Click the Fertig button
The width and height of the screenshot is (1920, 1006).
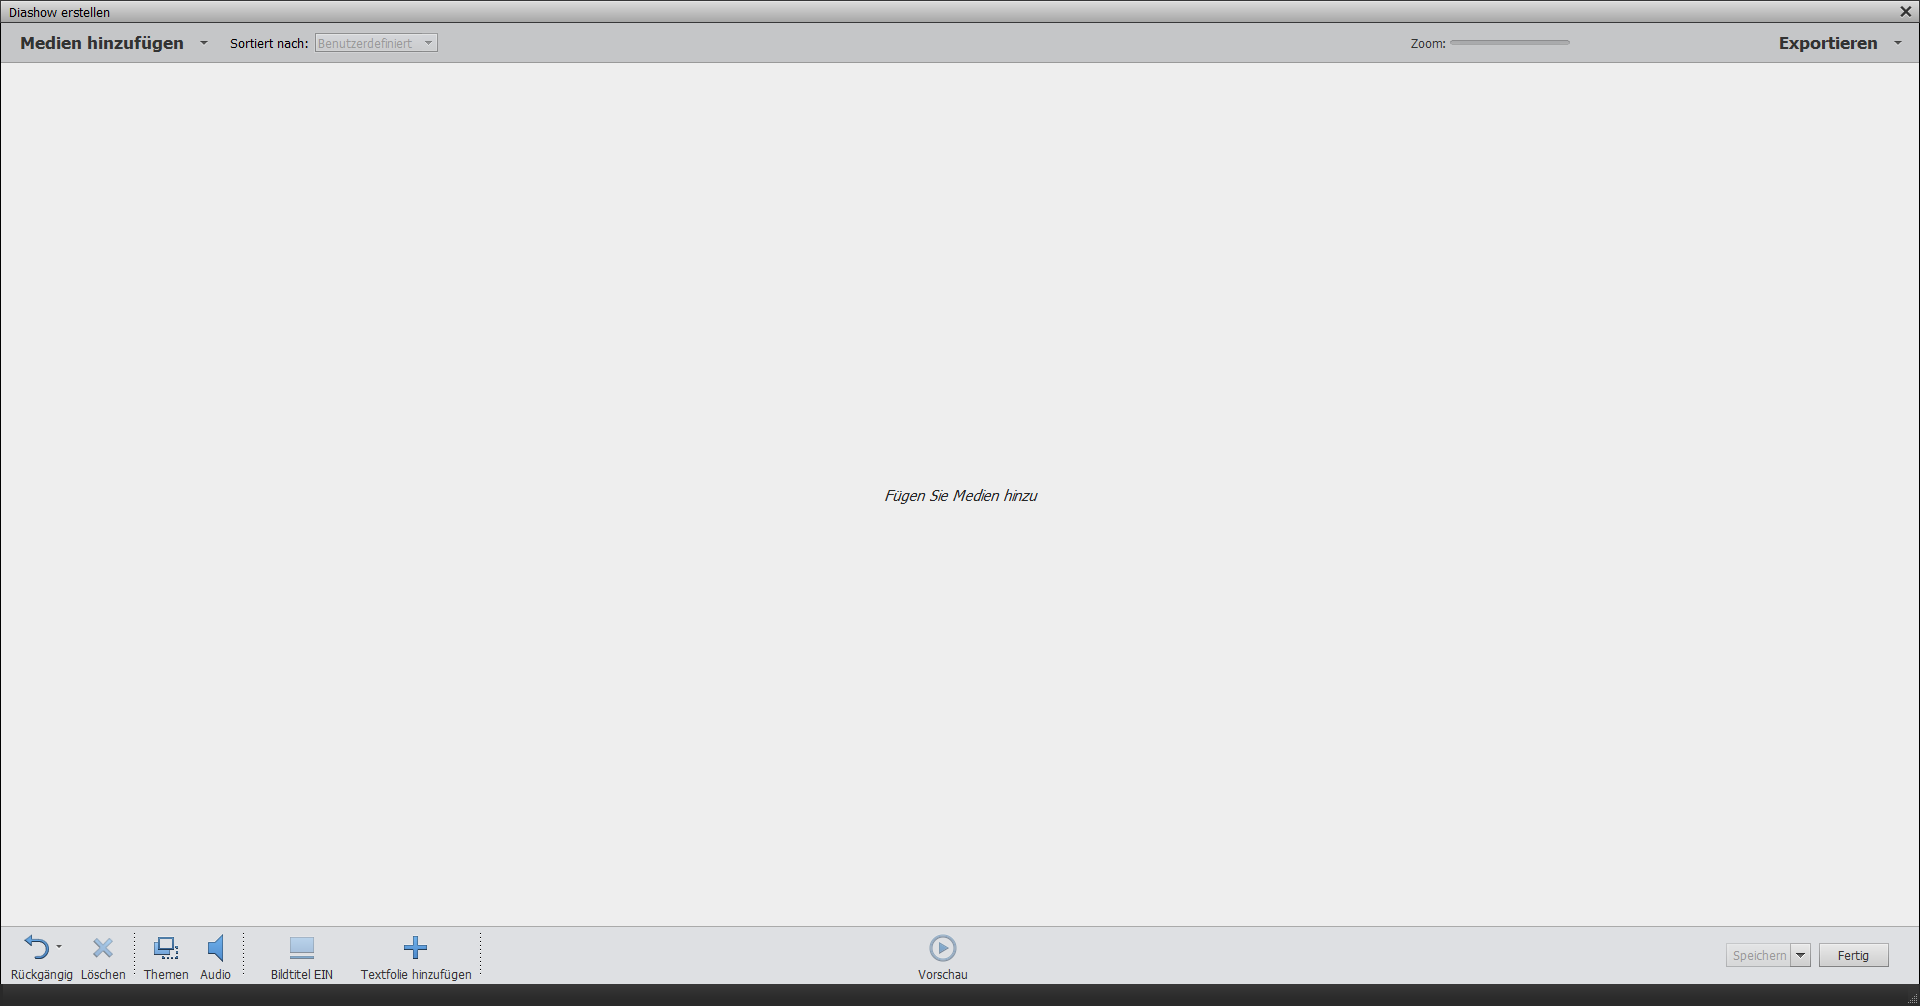[x=1853, y=955]
